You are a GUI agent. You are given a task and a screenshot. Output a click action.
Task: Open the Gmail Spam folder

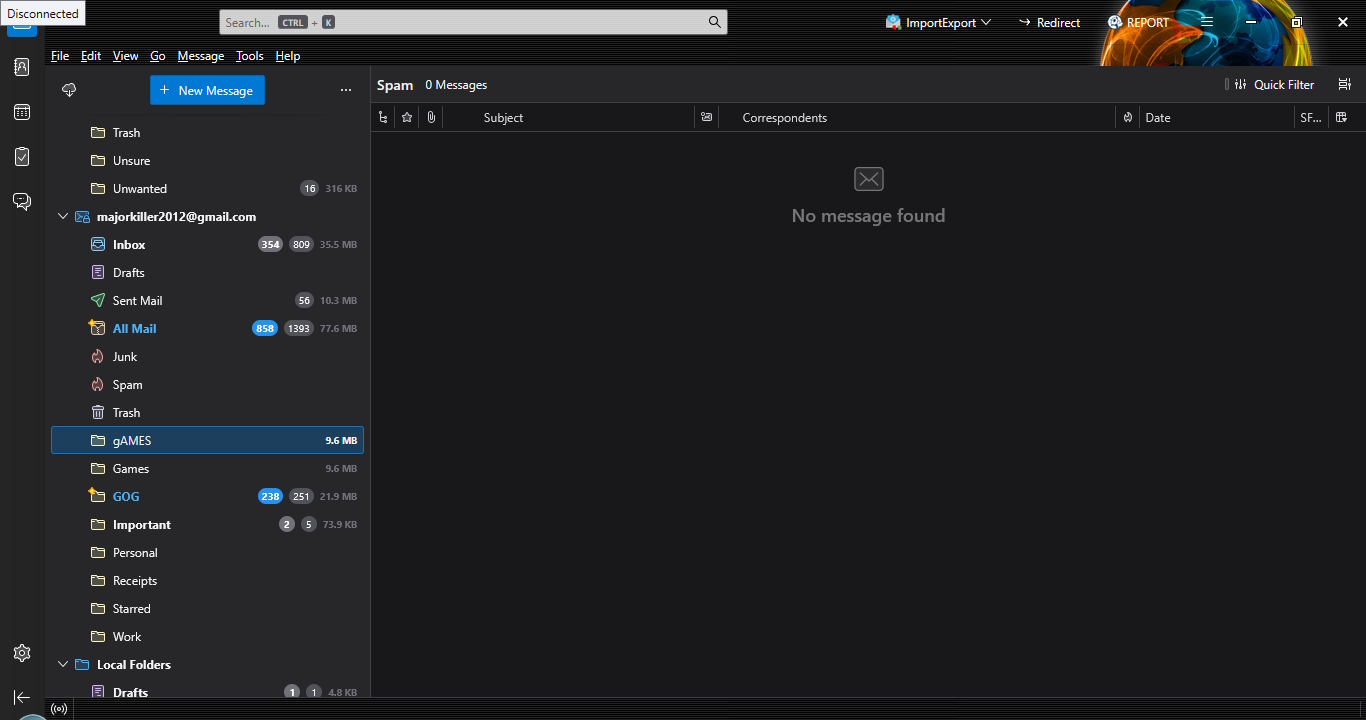(207, 385)
